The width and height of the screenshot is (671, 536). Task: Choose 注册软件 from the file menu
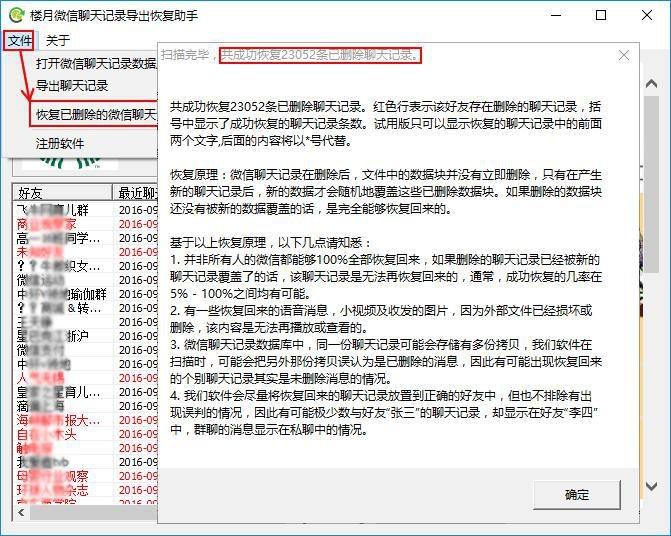point(60,144)
